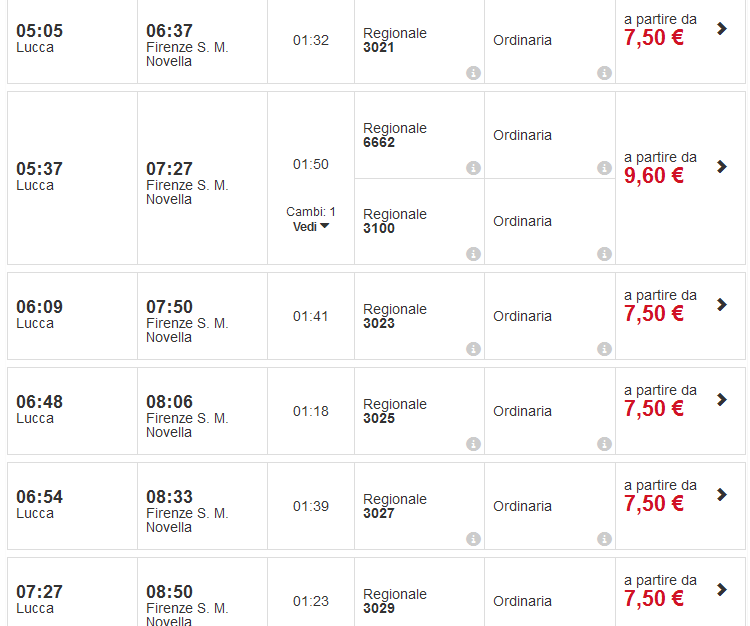
Task: Click Ordinaria info icon for Regionale 3027
Action: (604, 539)
